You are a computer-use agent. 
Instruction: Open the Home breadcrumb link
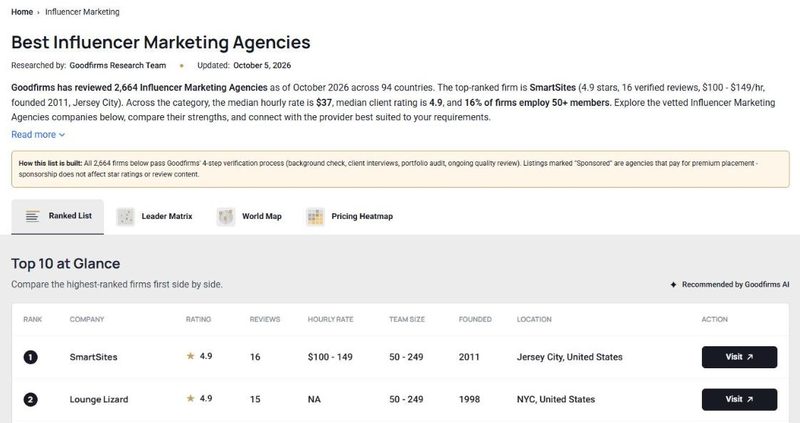click(x=22, y=12)
